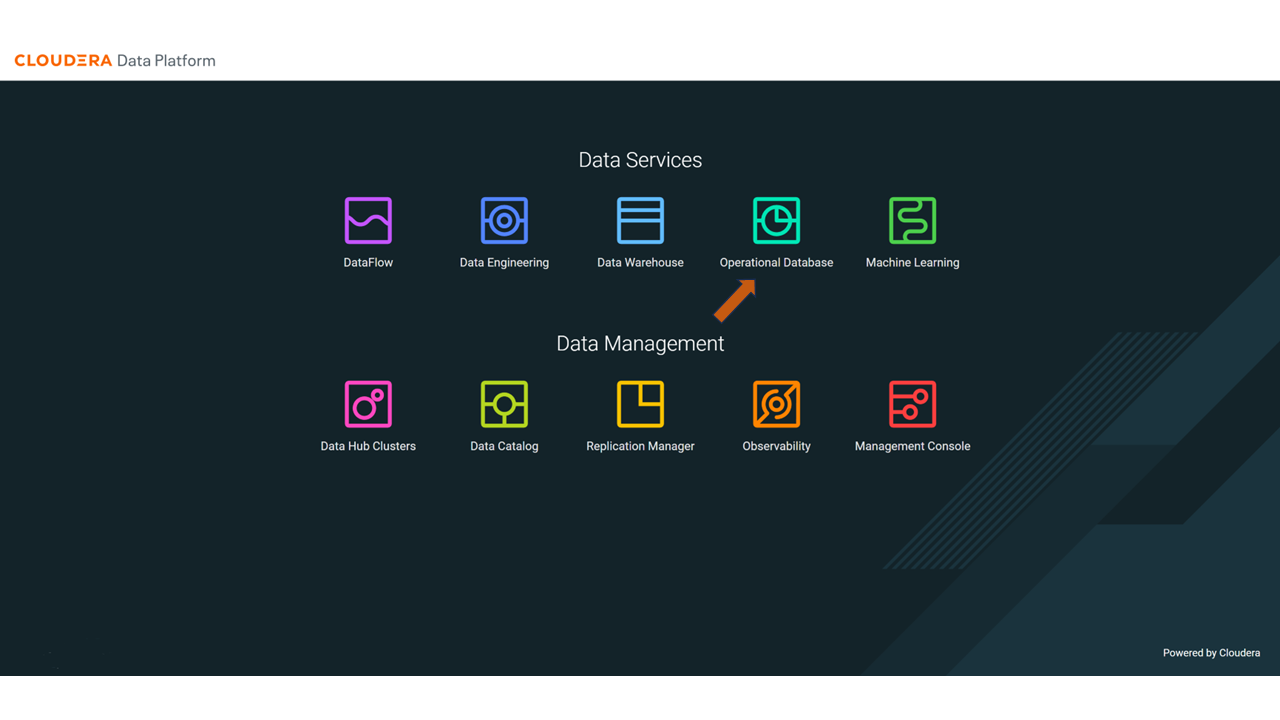Launch the Machine Learning icon

[x=912, y=221]
